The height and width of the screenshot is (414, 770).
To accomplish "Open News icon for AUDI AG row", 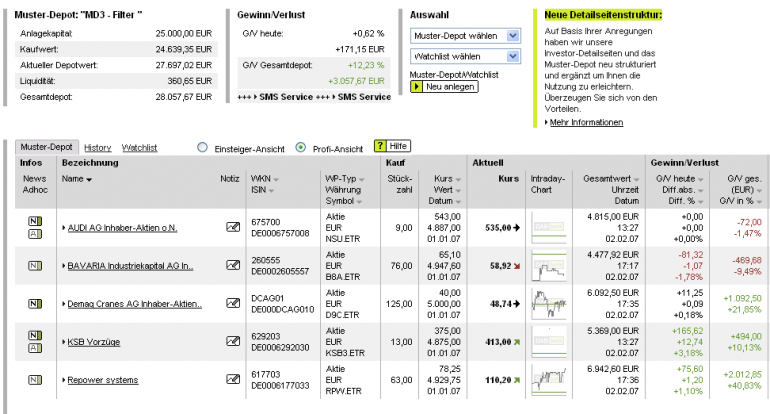I will [x=35, y=221].
